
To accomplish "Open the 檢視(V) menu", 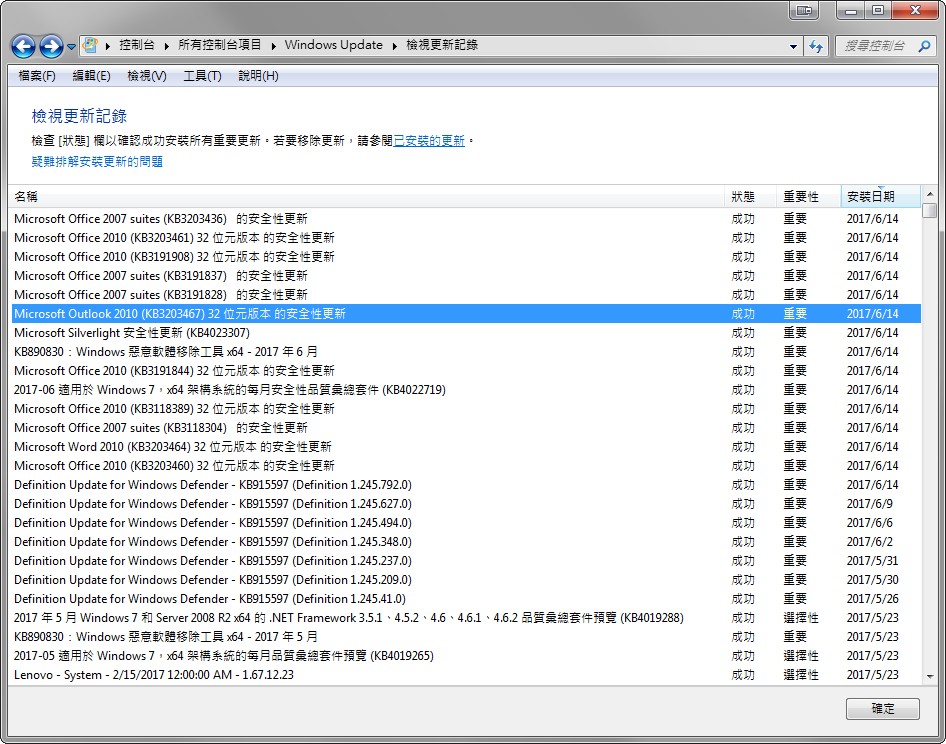I will click(146, 76).
